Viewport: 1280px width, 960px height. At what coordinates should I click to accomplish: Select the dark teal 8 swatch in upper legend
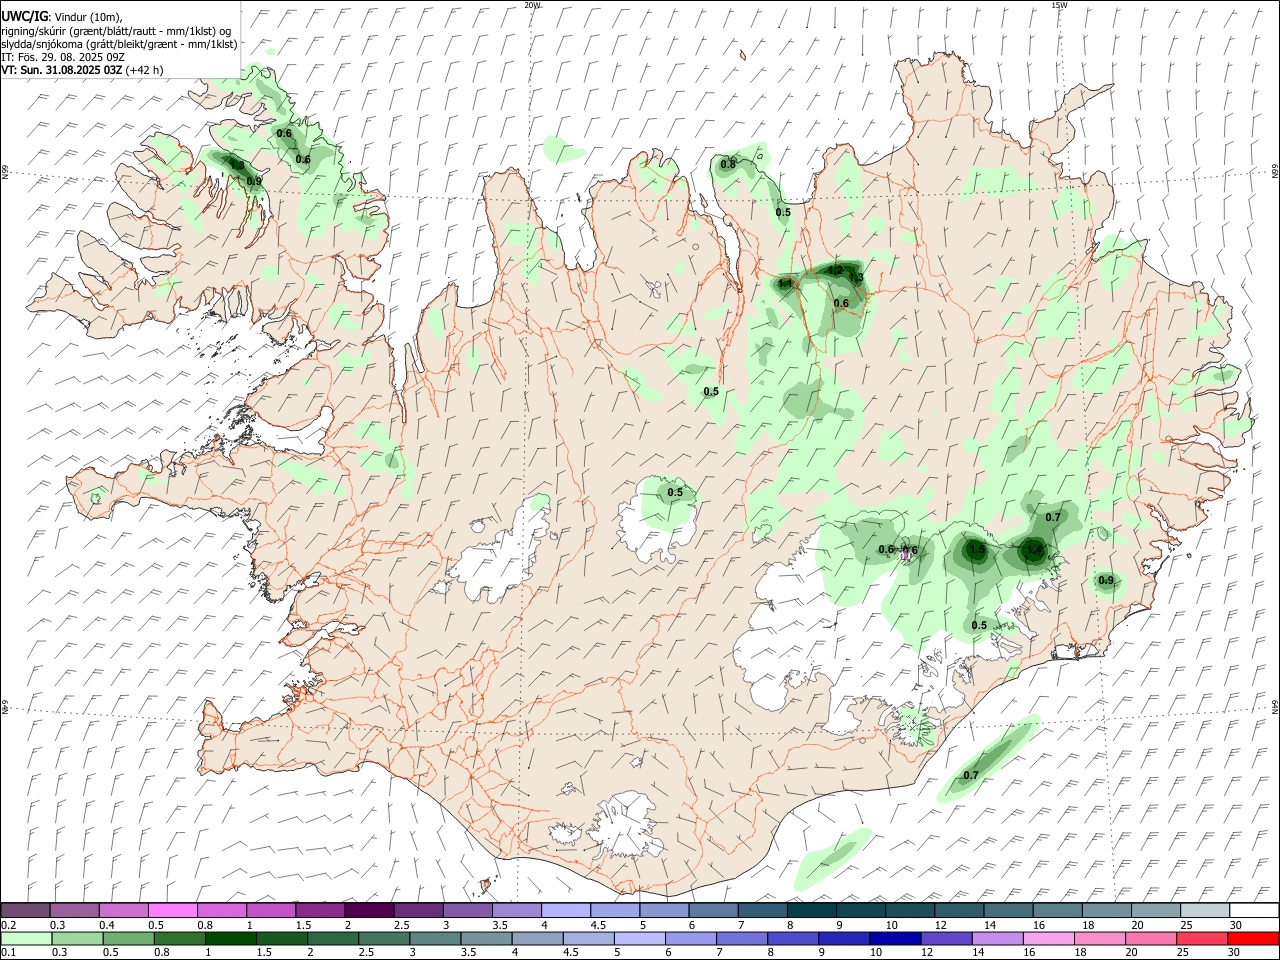click(811, 911)
